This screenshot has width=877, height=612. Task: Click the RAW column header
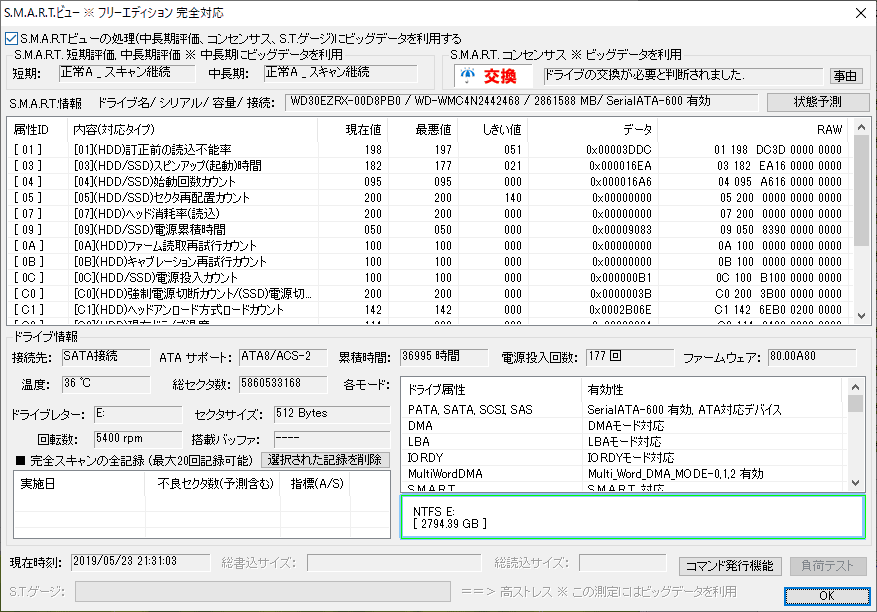click(x=752, y=130)
